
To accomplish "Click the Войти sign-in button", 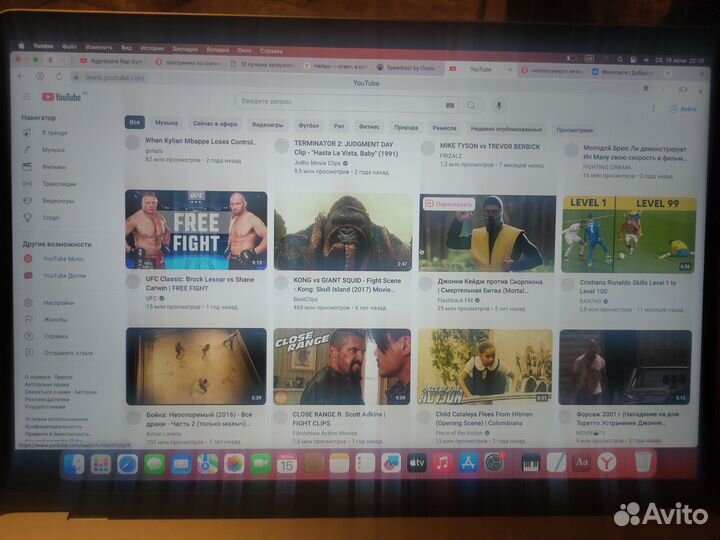I will 683,109.
